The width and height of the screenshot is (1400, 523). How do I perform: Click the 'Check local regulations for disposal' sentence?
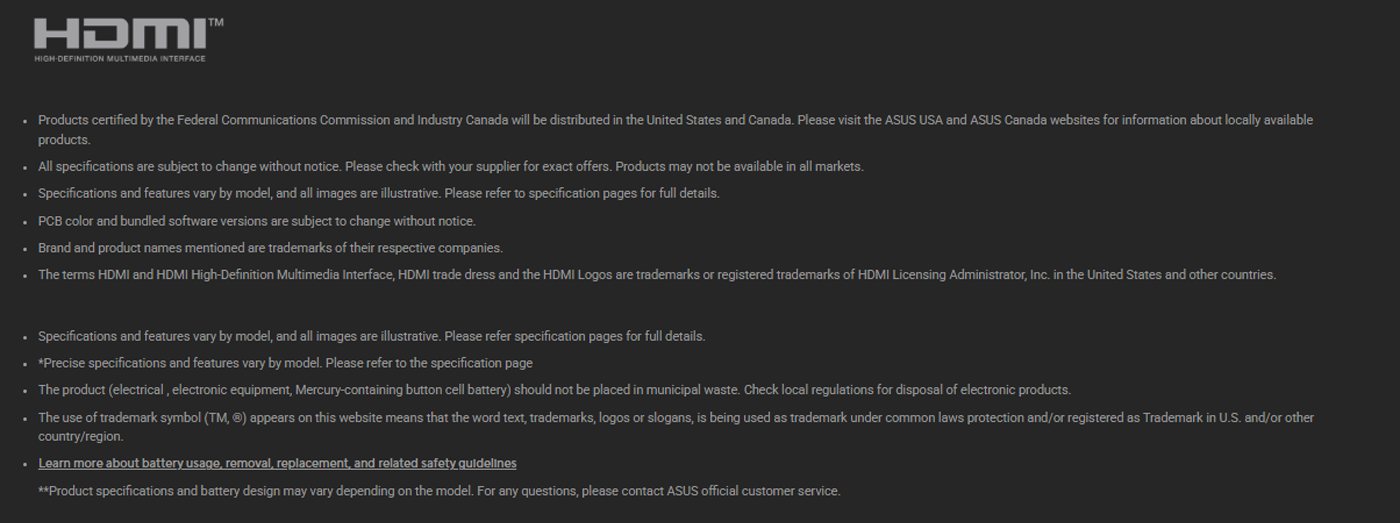coord(906,390)
